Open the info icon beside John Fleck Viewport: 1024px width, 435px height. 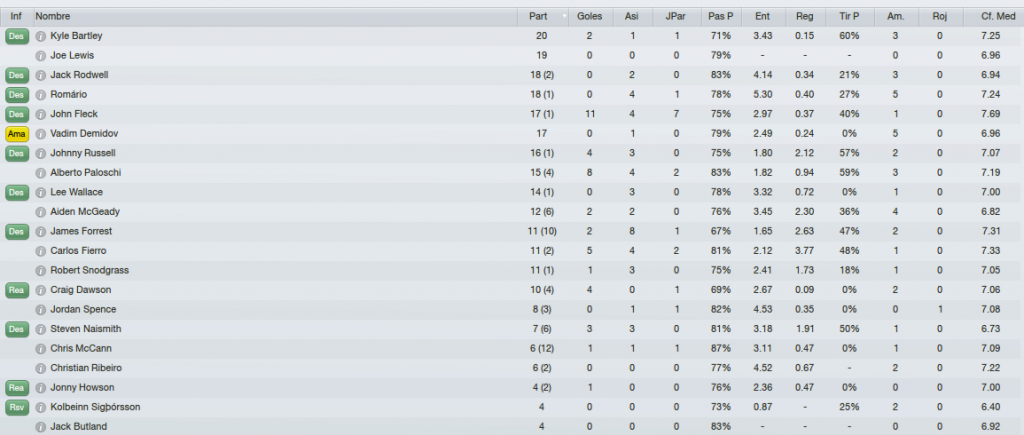click(40, 115)
